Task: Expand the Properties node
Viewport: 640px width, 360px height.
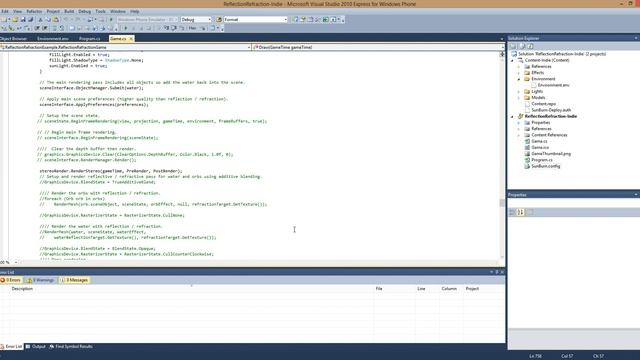Action: click(519, 122)
